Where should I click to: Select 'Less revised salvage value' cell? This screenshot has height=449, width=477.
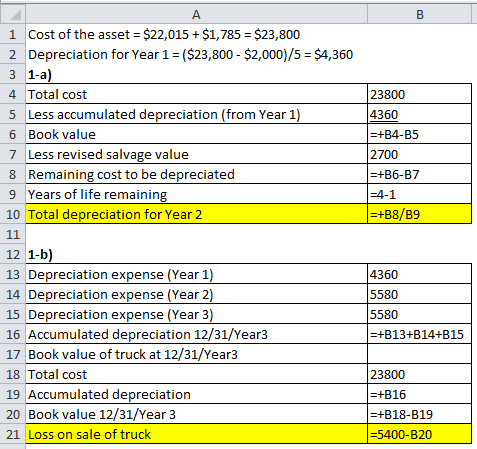(x=196, y=154)
